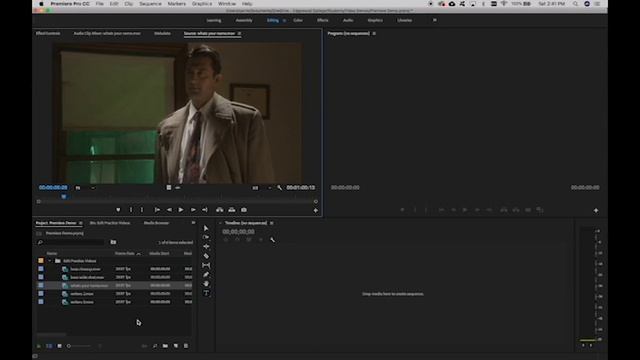Switch to the Effects workspace
The image size is (640, 360).
click(x=322, y=20)
